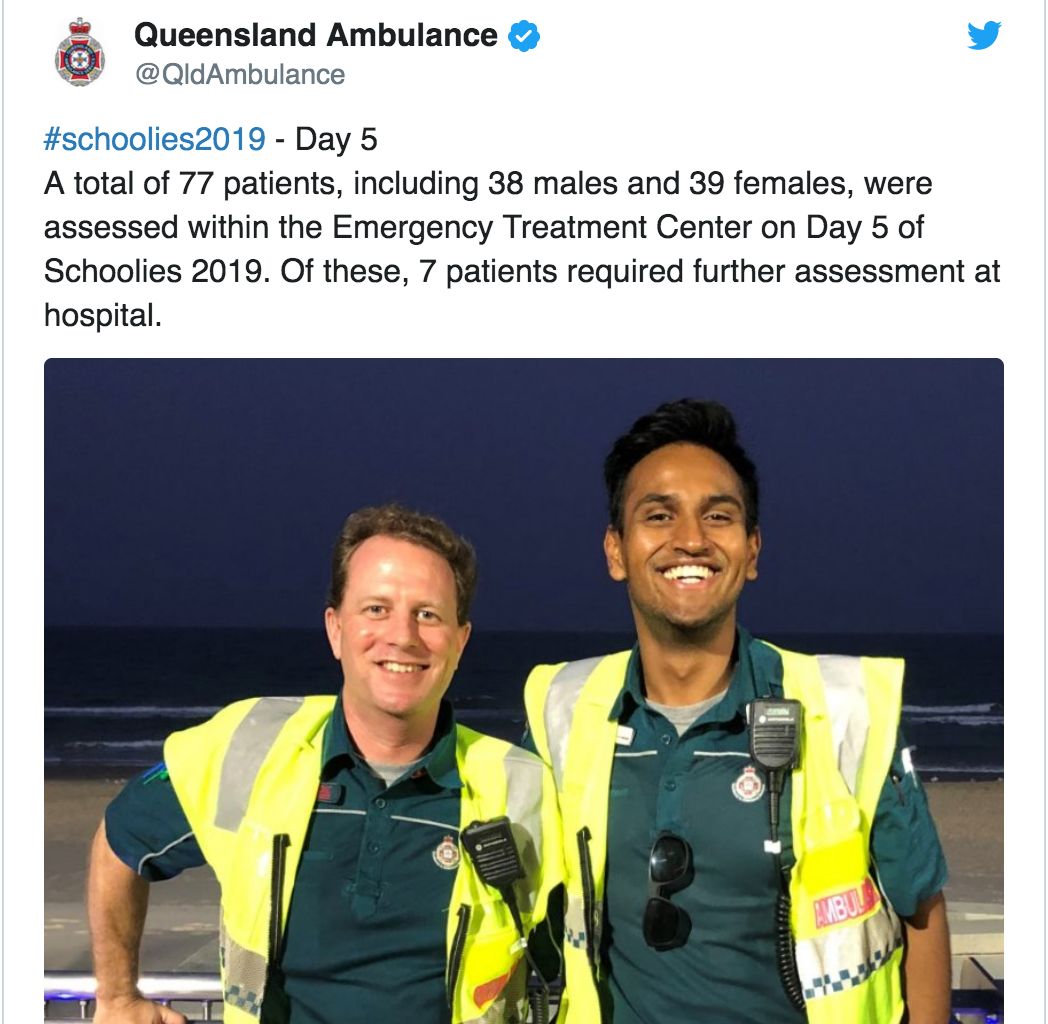Click the service badge on right paramedic's shirt
Viewport: 1048px width, 1024px height.
(x=748, y=783)
